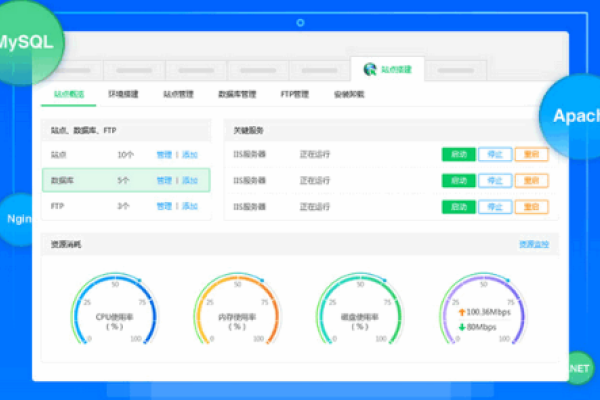The height and width of the screenshot is (400, 600).
Task: Open the 环境搭建 sub-tab
Action: pos(123,94)
